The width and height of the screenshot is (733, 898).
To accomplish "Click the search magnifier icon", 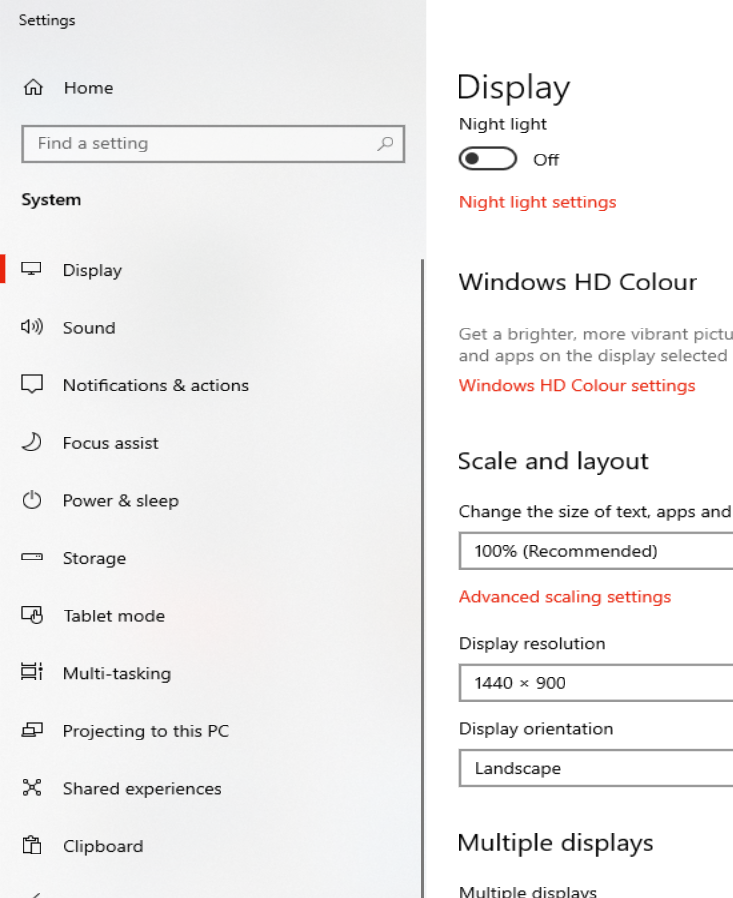I will point(385,143).
